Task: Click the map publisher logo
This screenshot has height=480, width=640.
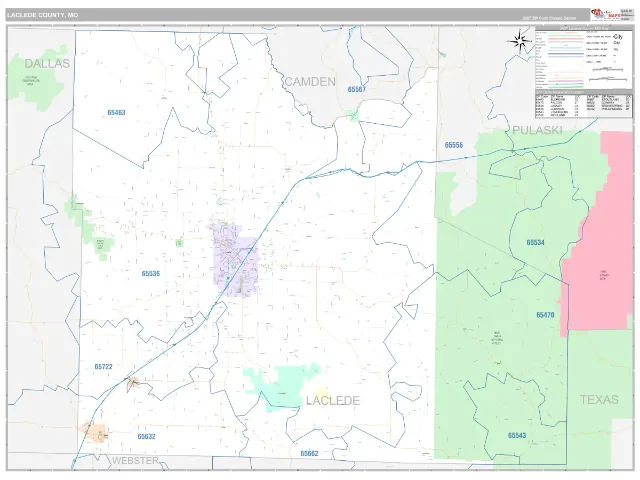Action: [x=604, y=14]
